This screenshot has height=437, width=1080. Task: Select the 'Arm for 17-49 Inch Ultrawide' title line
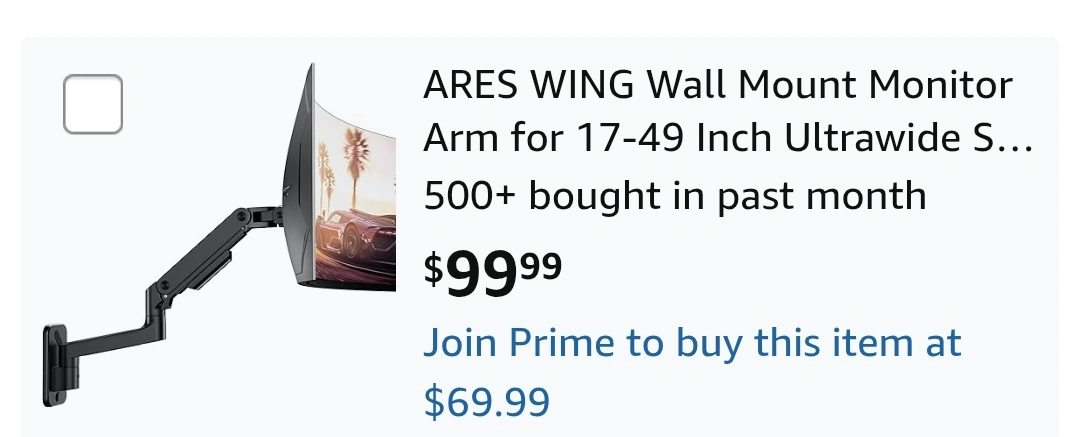pyautogui.click(x=729, y=139)
